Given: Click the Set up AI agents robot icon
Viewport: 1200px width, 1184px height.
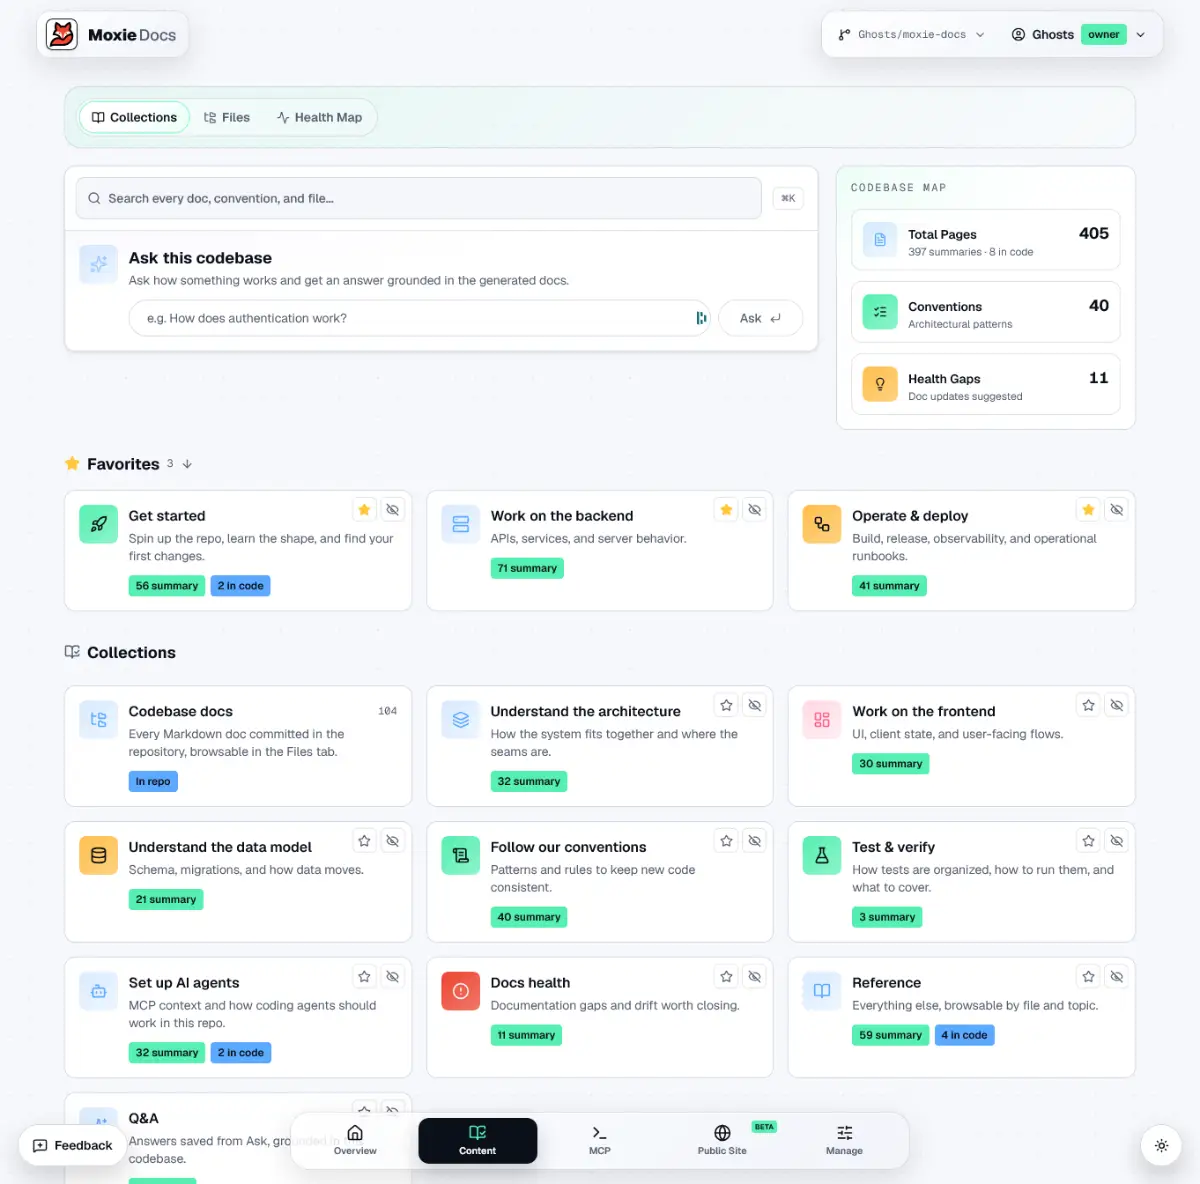Looking at the screenshot, I should 98,991.
